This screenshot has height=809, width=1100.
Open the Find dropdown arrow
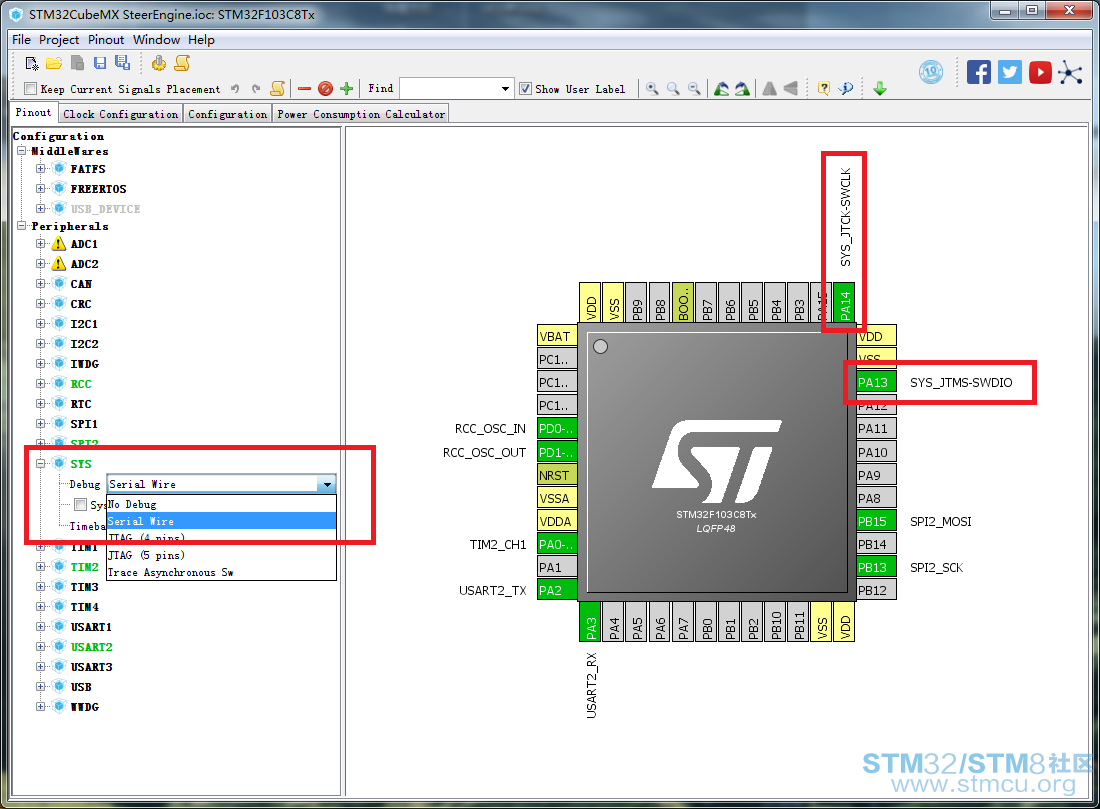(505, 88)
